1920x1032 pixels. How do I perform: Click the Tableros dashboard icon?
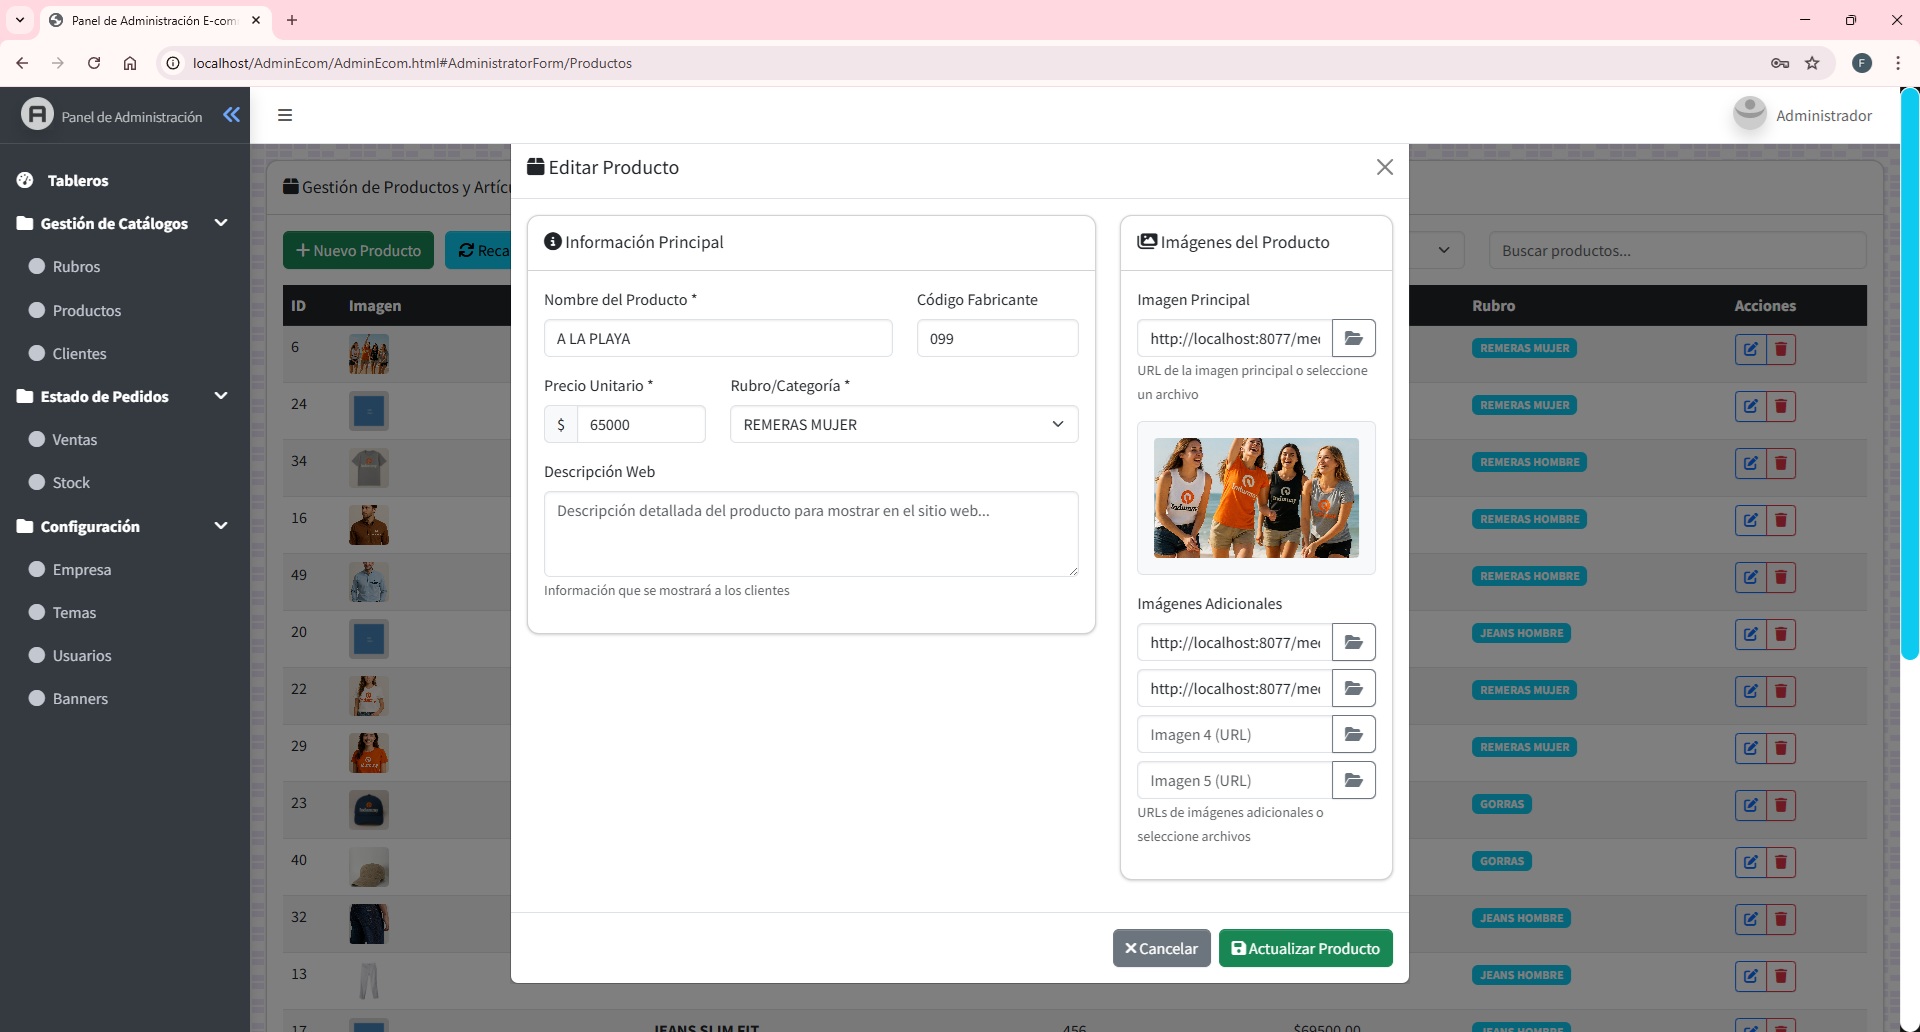point(25,180)
